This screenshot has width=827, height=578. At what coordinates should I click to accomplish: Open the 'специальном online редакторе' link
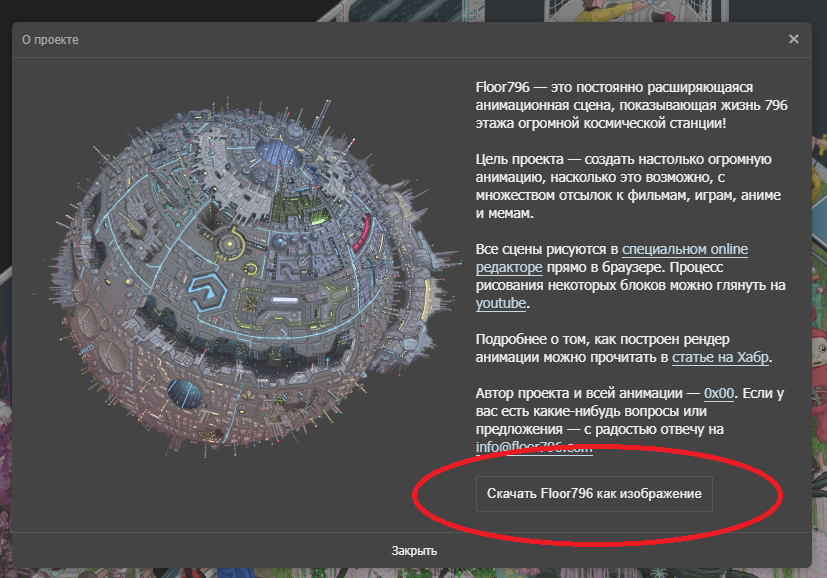coord(685,249)
